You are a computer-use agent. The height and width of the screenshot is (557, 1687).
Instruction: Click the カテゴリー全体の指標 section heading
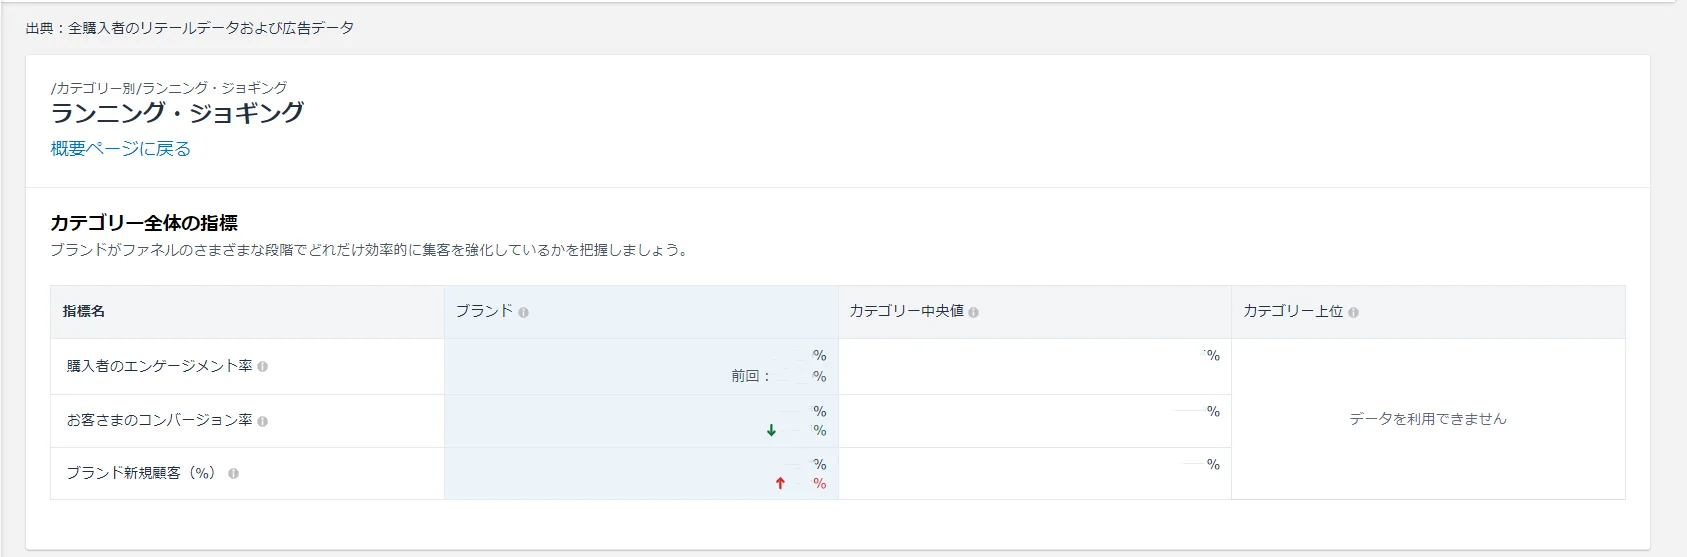point(144,223)
